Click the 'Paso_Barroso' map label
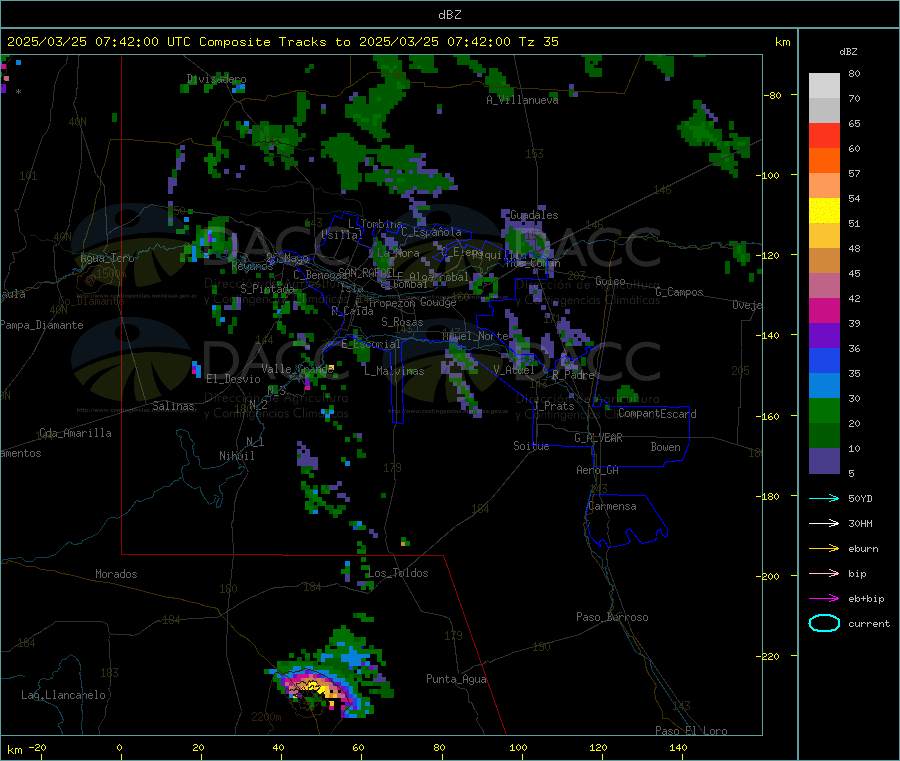 (x=612, y=617)
